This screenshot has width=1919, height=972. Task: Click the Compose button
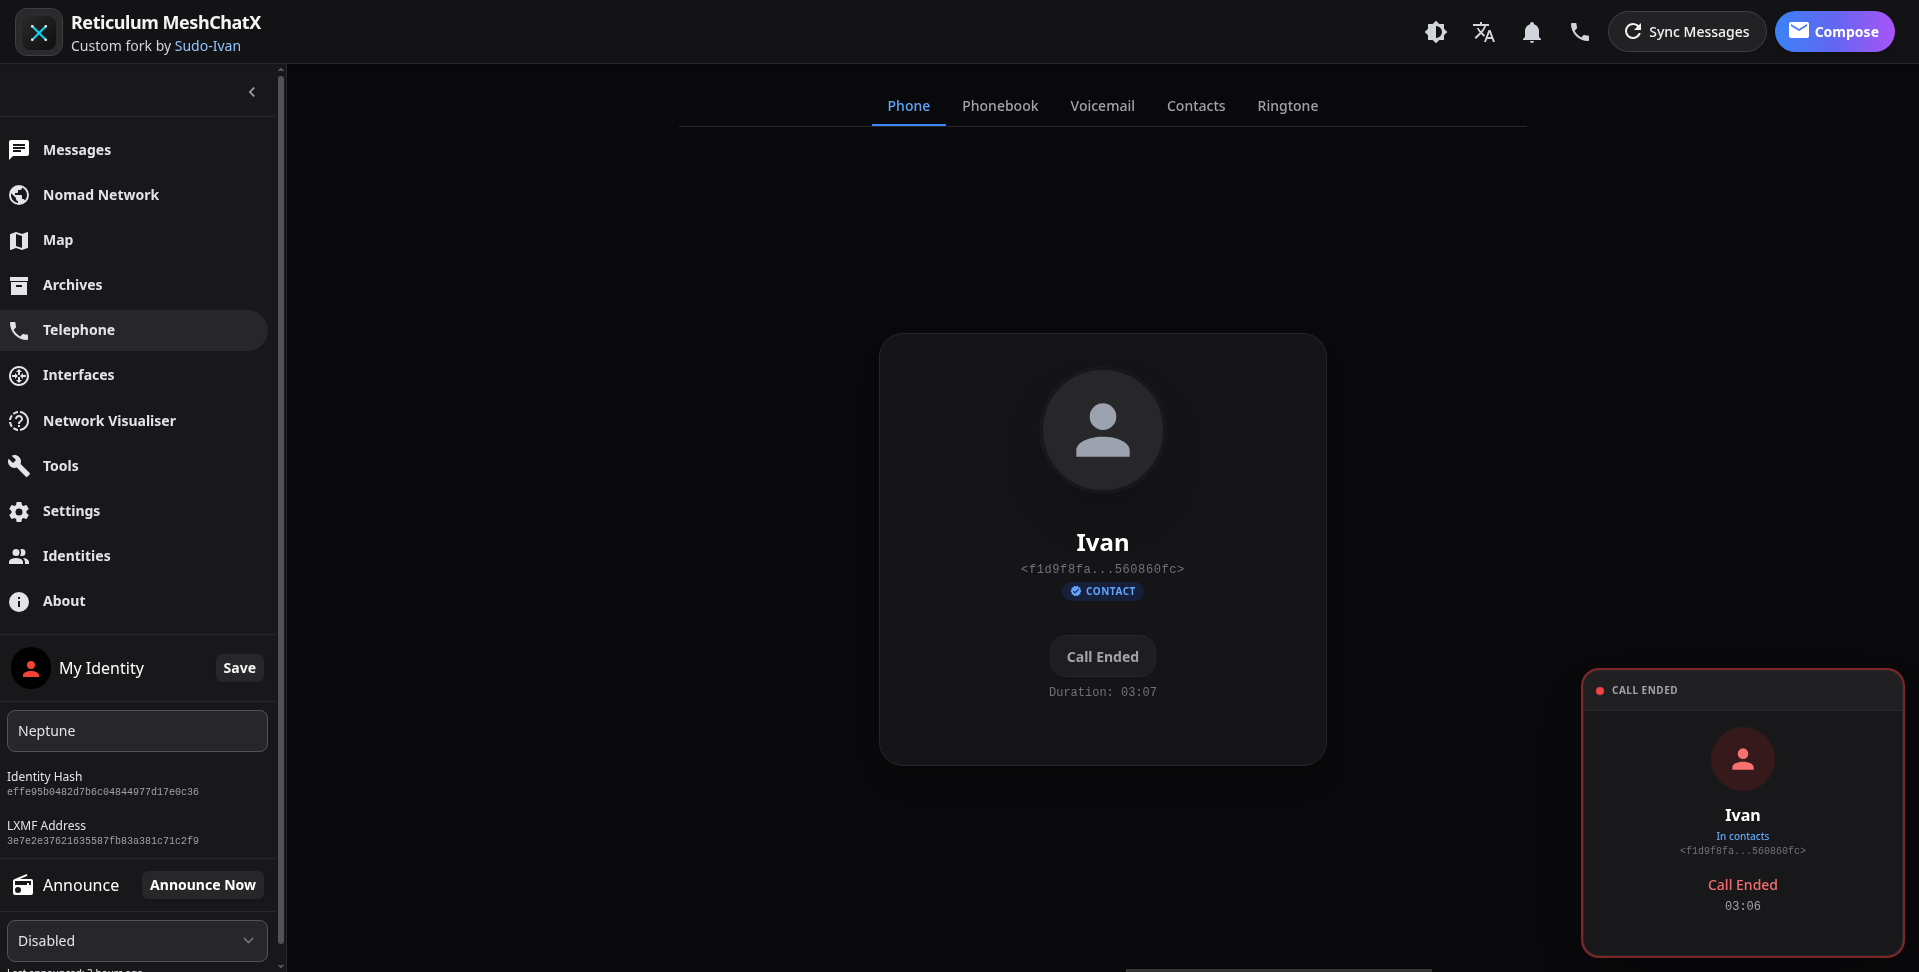click(1834, 32)
